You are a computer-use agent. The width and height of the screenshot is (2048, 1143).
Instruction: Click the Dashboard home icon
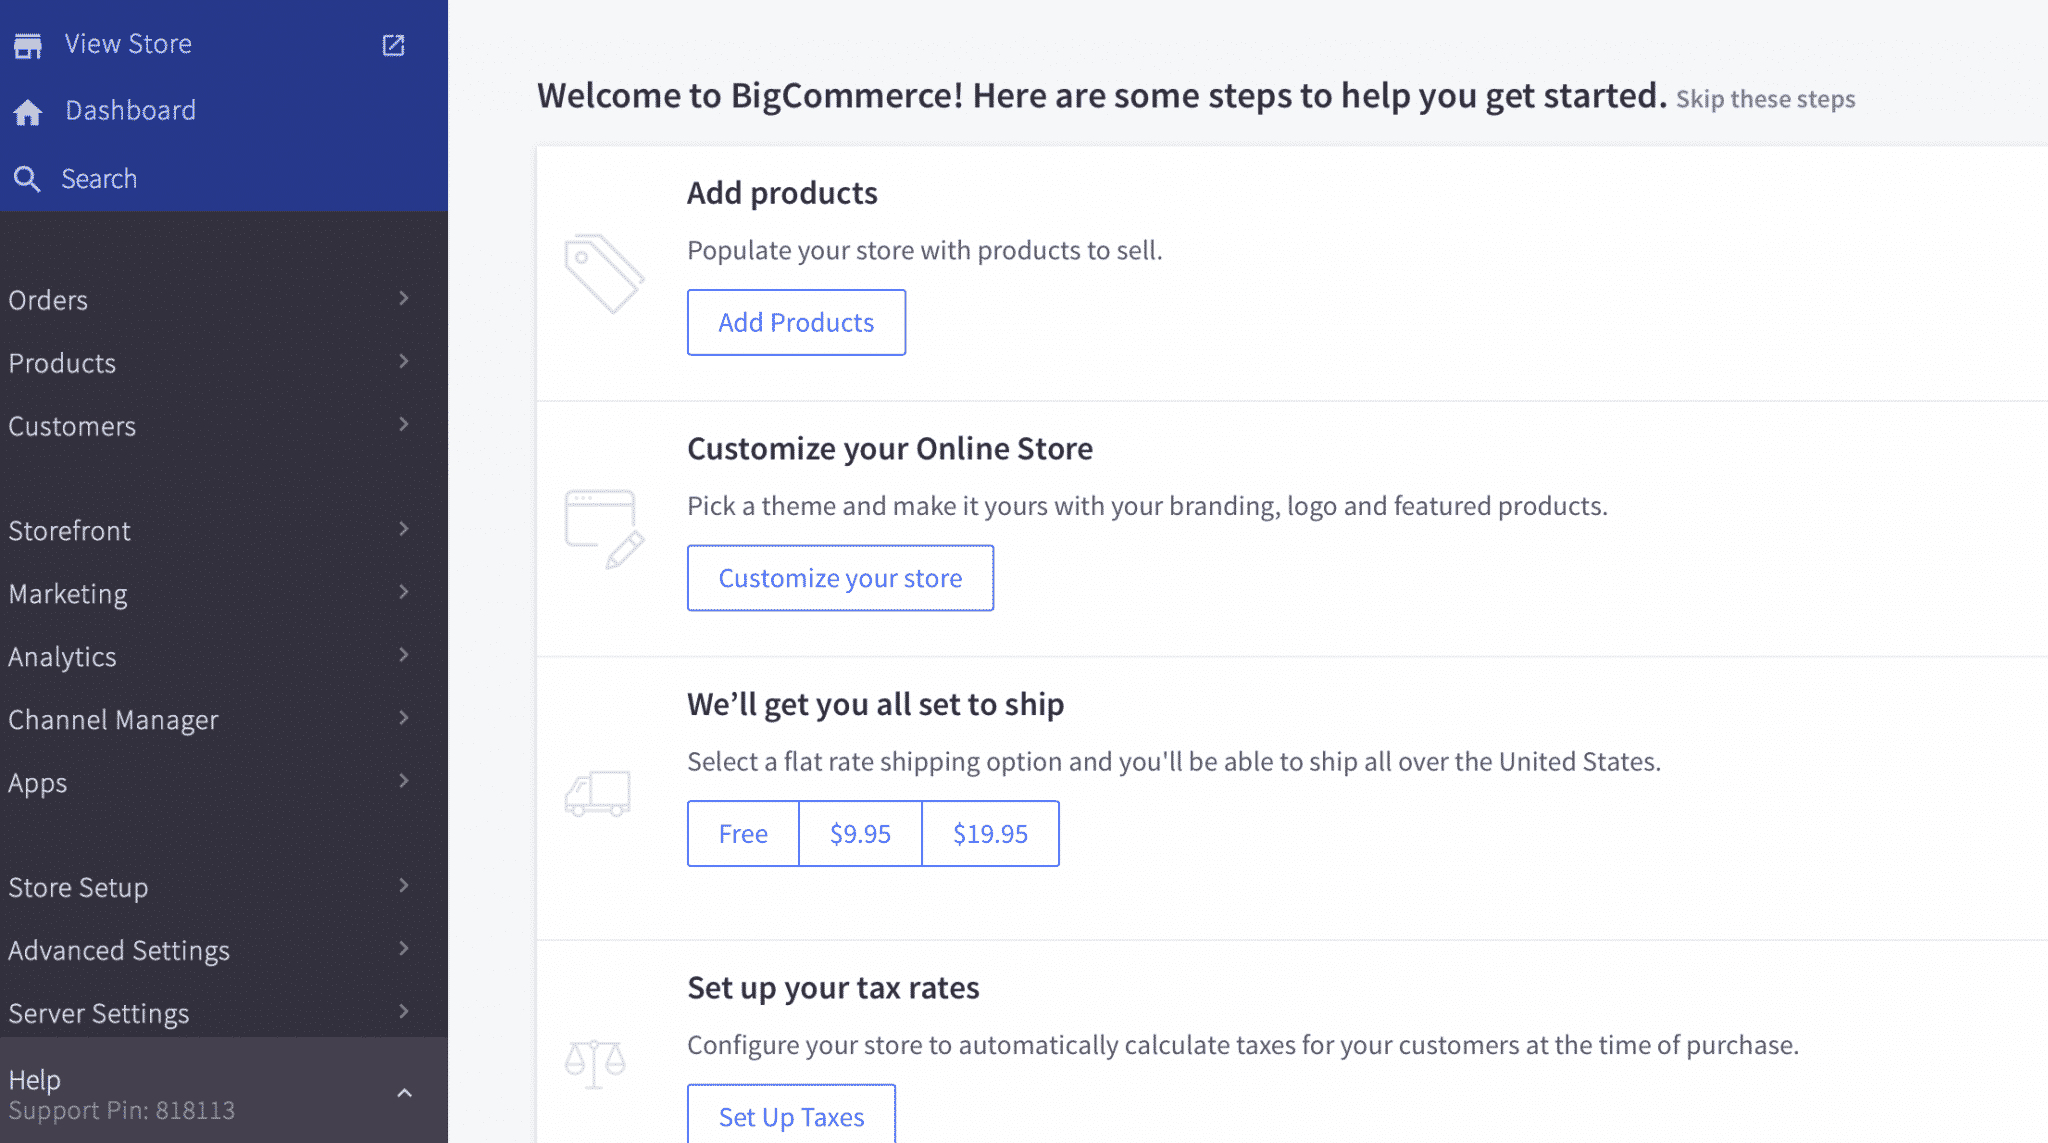pyautogui.click(x=28, y=112)
